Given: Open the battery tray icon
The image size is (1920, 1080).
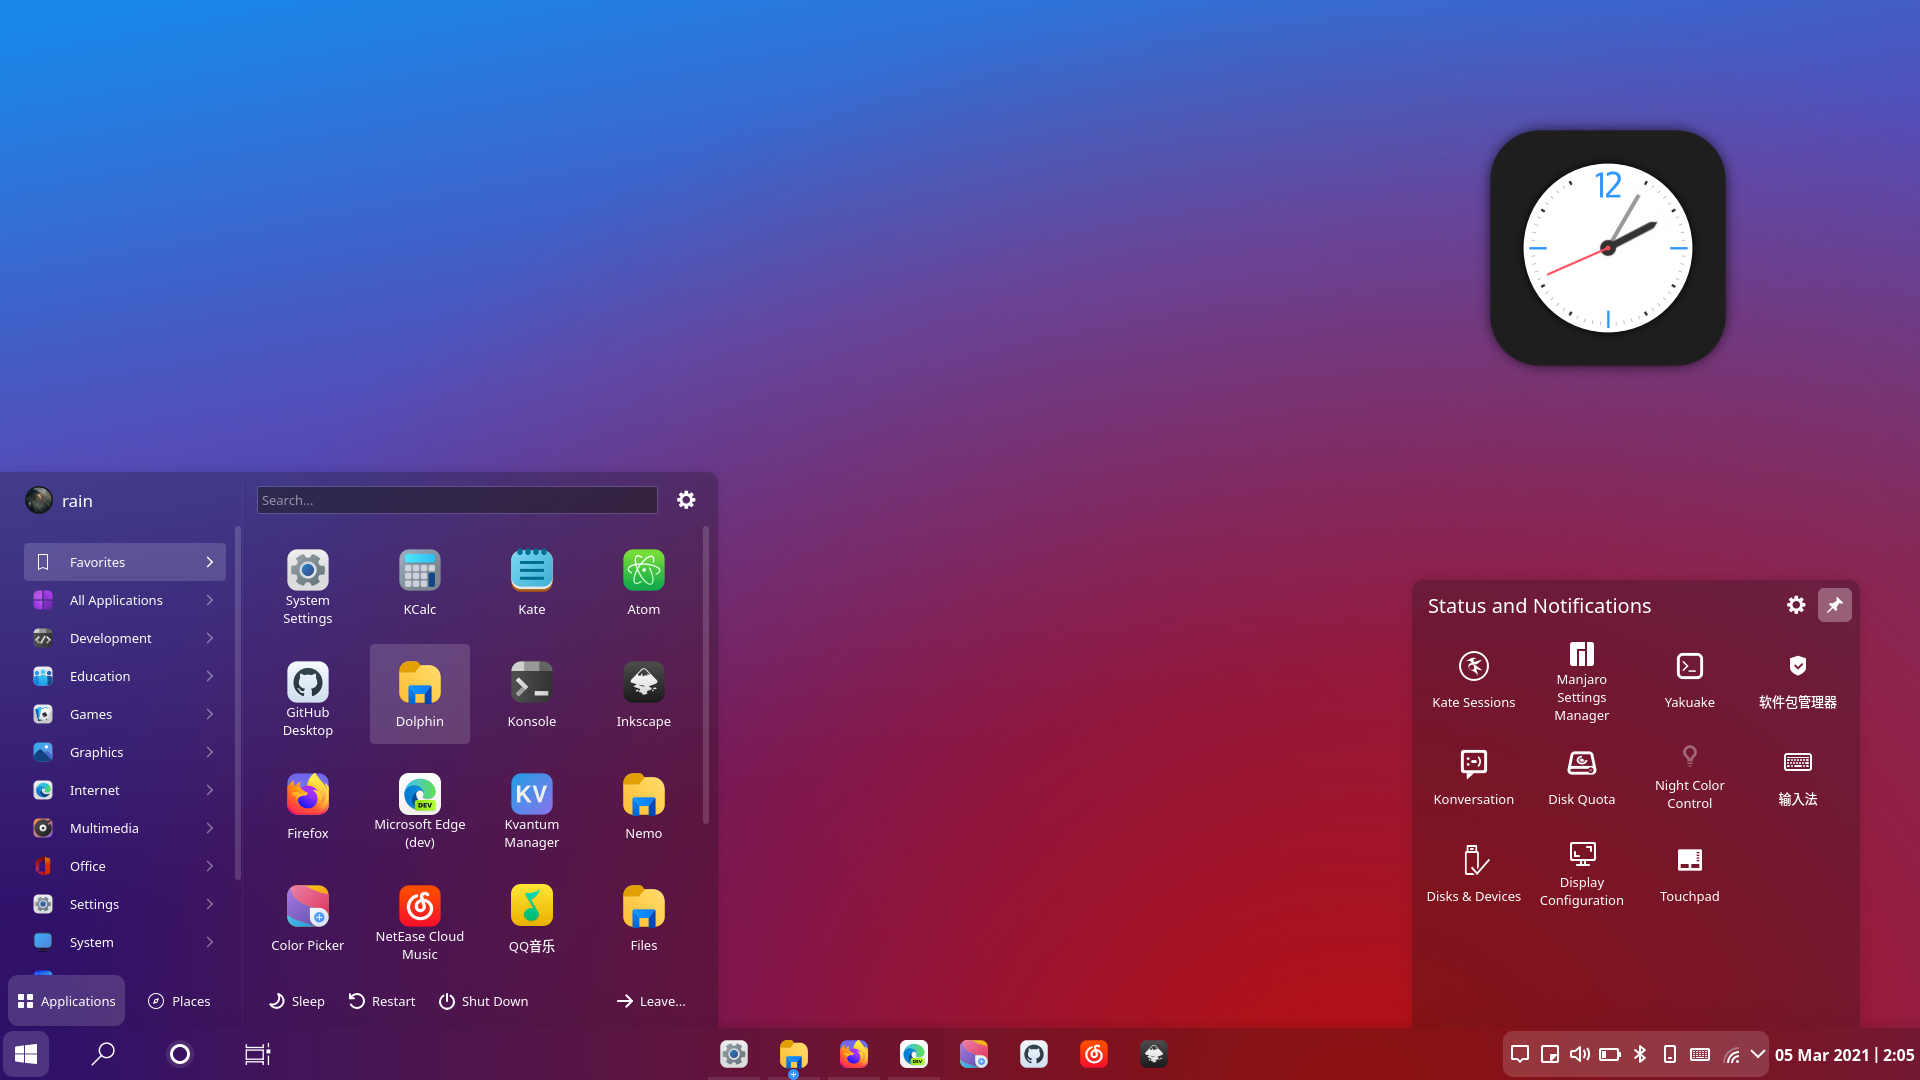Looking at the screenshot, I should [1610, 1054].
